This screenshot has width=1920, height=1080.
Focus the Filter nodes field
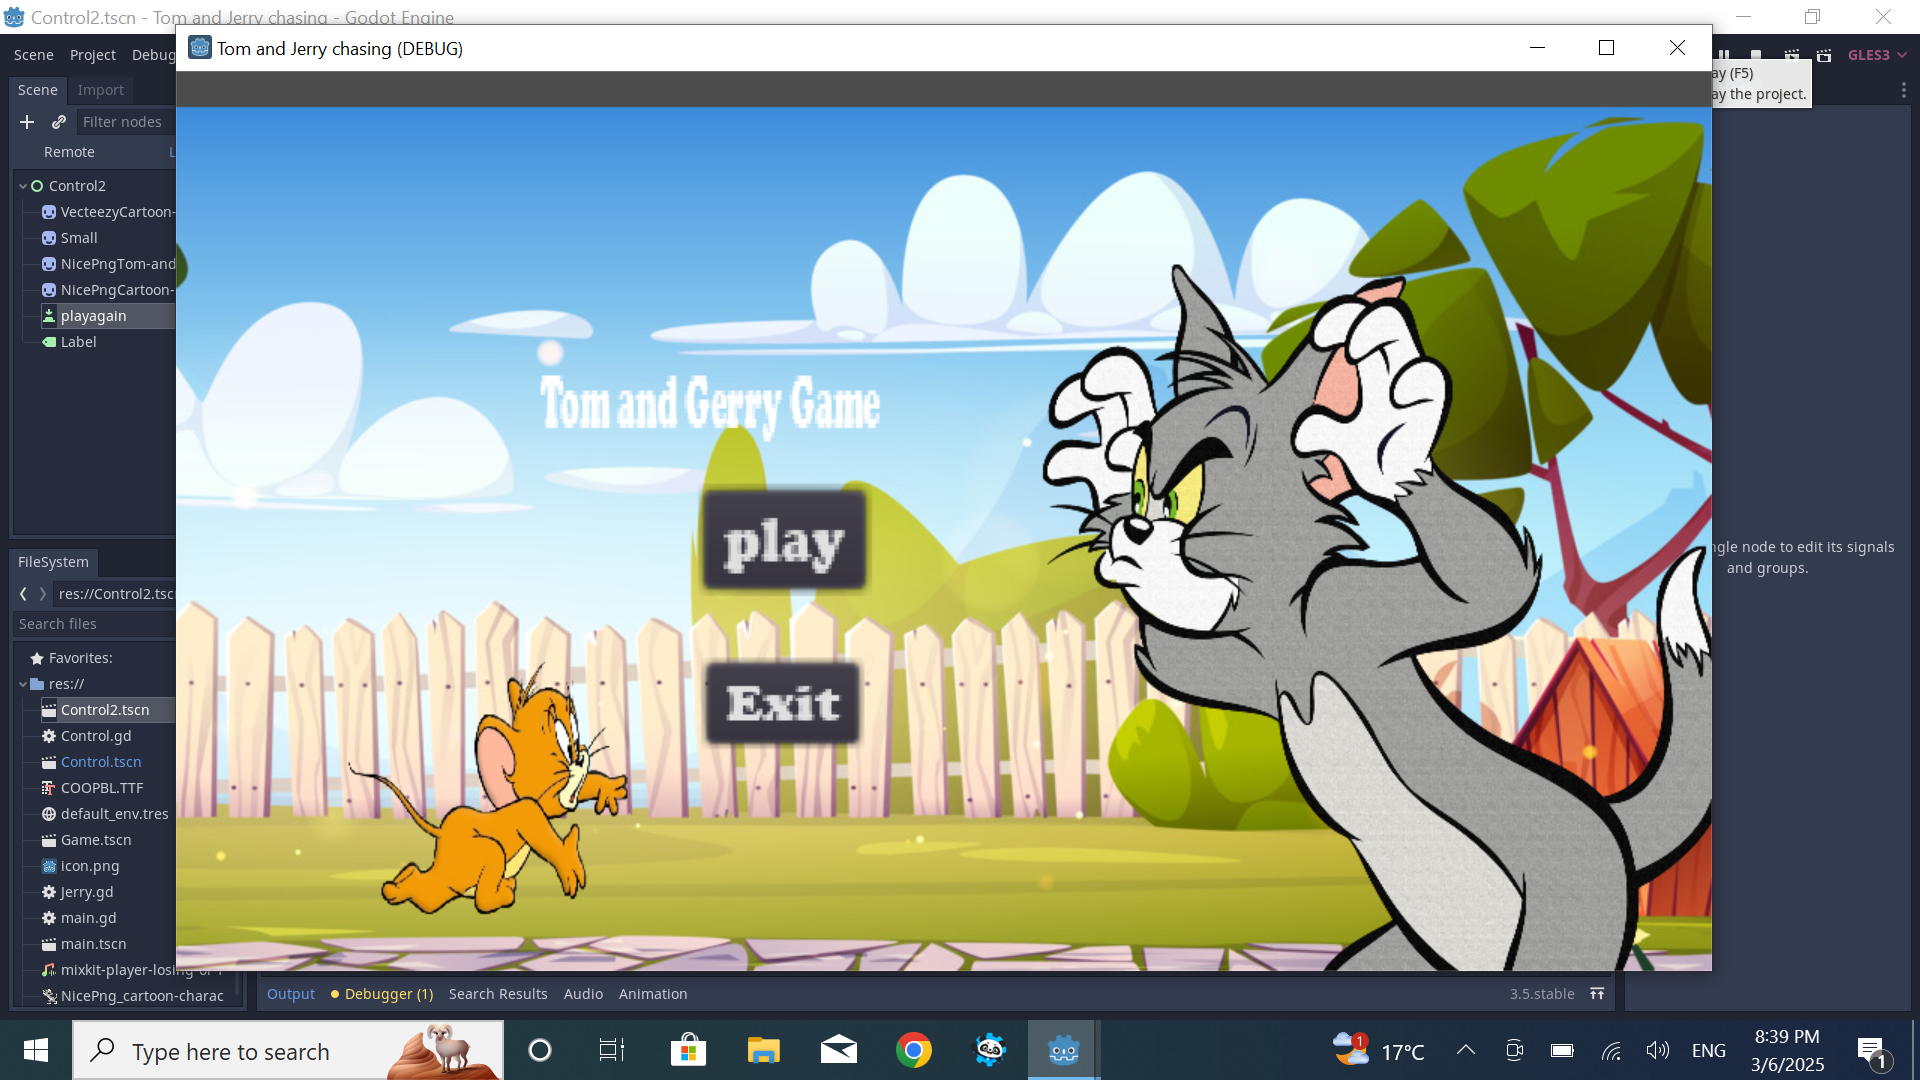[x=126, y=122]
